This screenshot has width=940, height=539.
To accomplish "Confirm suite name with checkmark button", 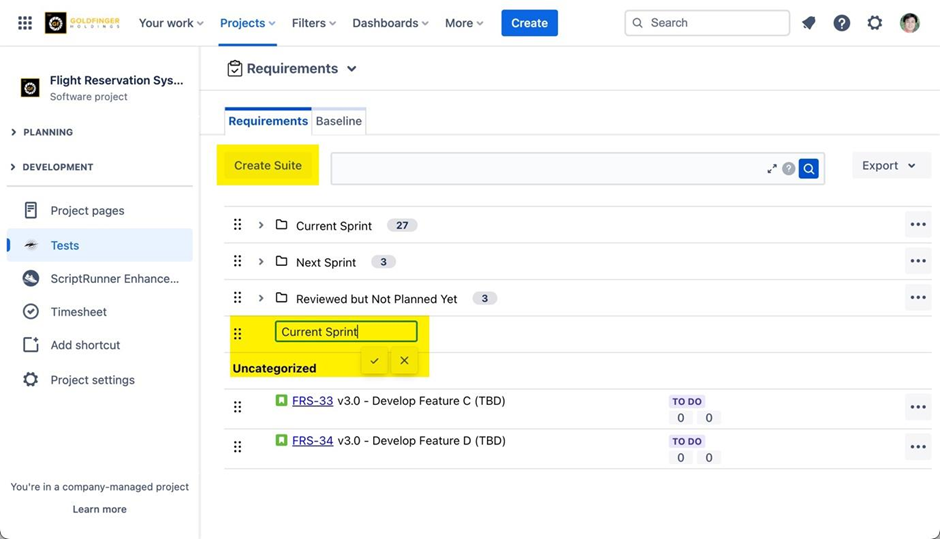I will [x=375, y=361].
